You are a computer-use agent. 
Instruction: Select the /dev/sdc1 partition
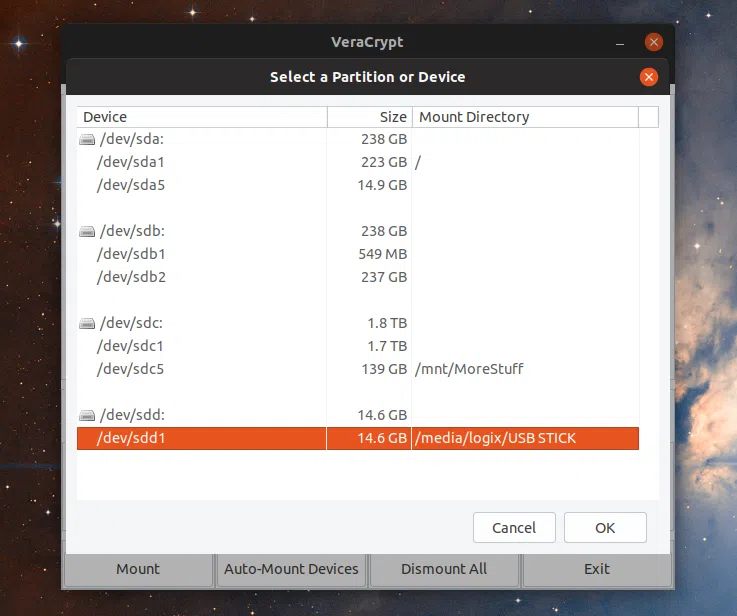[358, 346]
